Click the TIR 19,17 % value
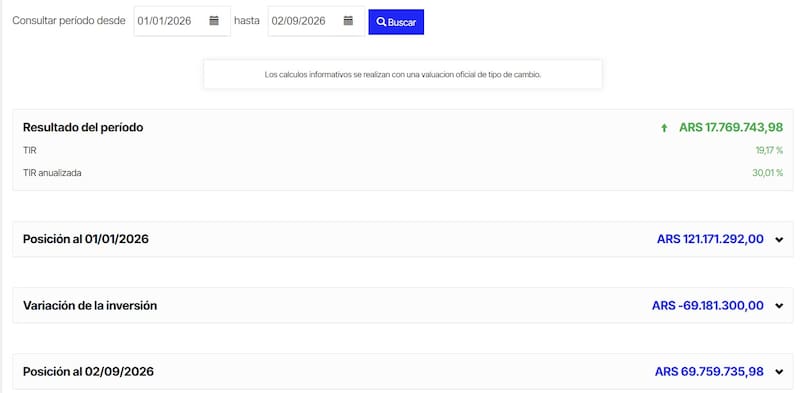The width and height of the screenshot is (800, 393). click(x=769, y=151)
